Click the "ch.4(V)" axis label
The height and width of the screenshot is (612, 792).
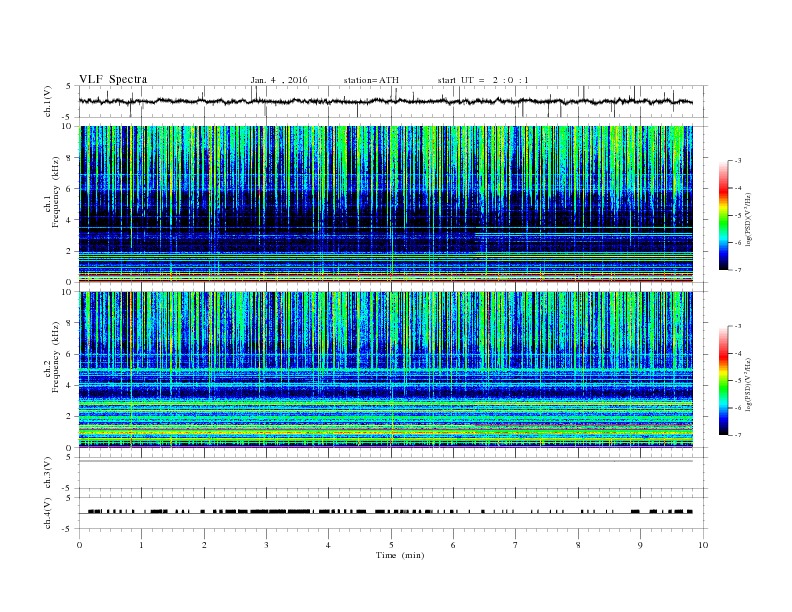coord(48,513)
